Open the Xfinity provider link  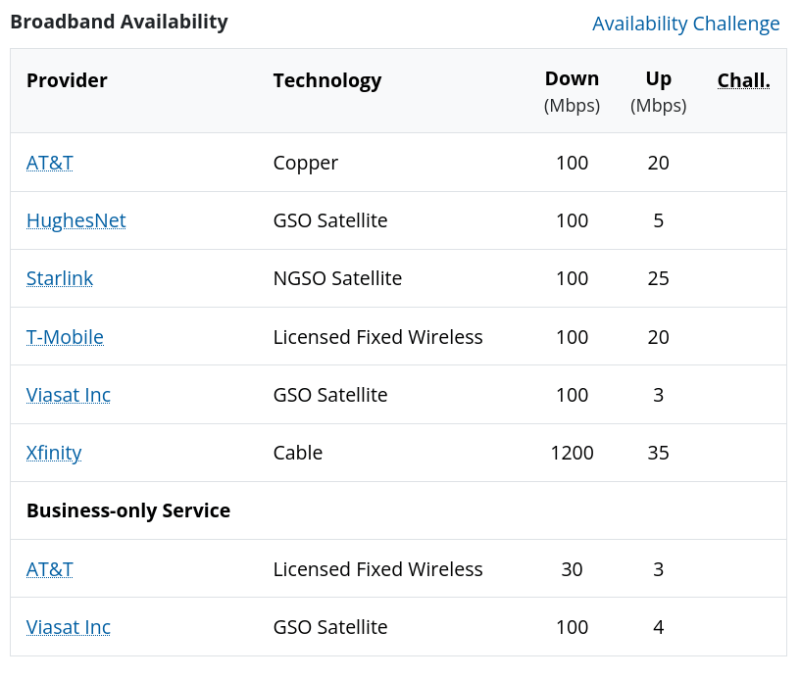click(53, 453)
